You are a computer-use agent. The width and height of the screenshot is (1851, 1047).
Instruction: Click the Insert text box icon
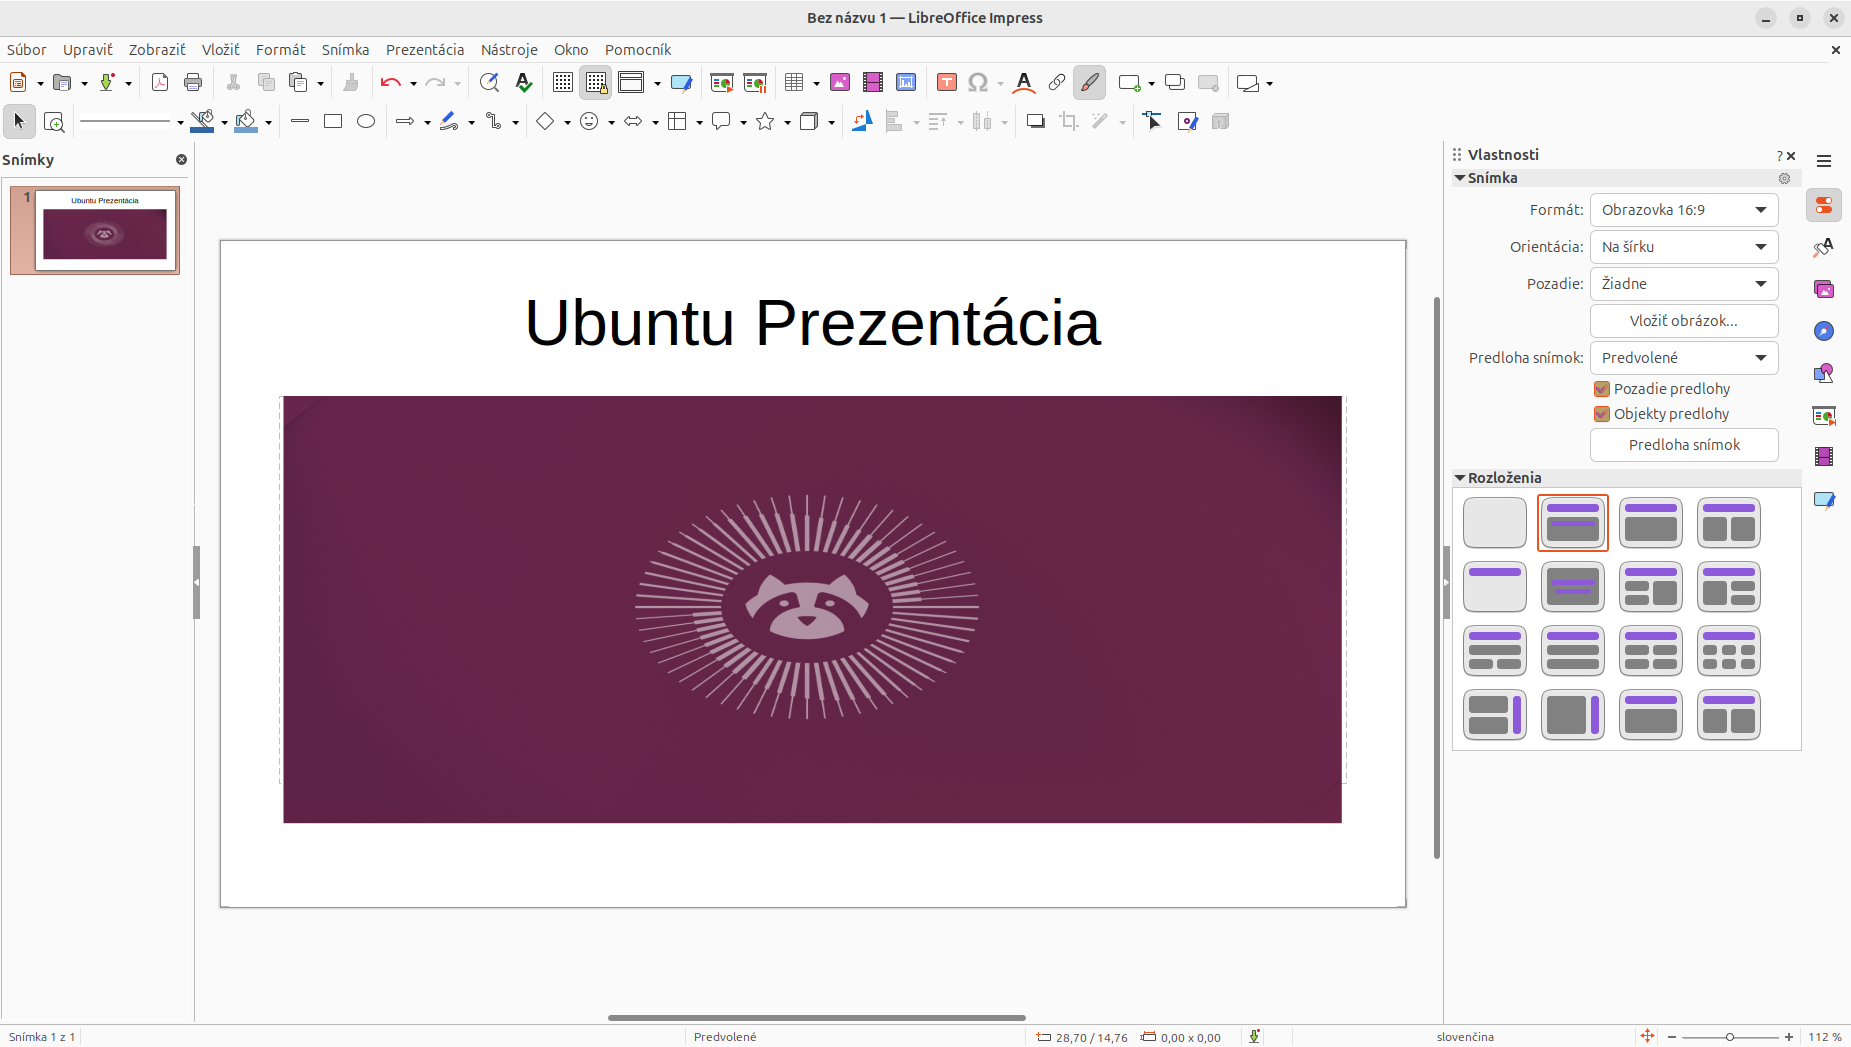(x=947, y=83)
